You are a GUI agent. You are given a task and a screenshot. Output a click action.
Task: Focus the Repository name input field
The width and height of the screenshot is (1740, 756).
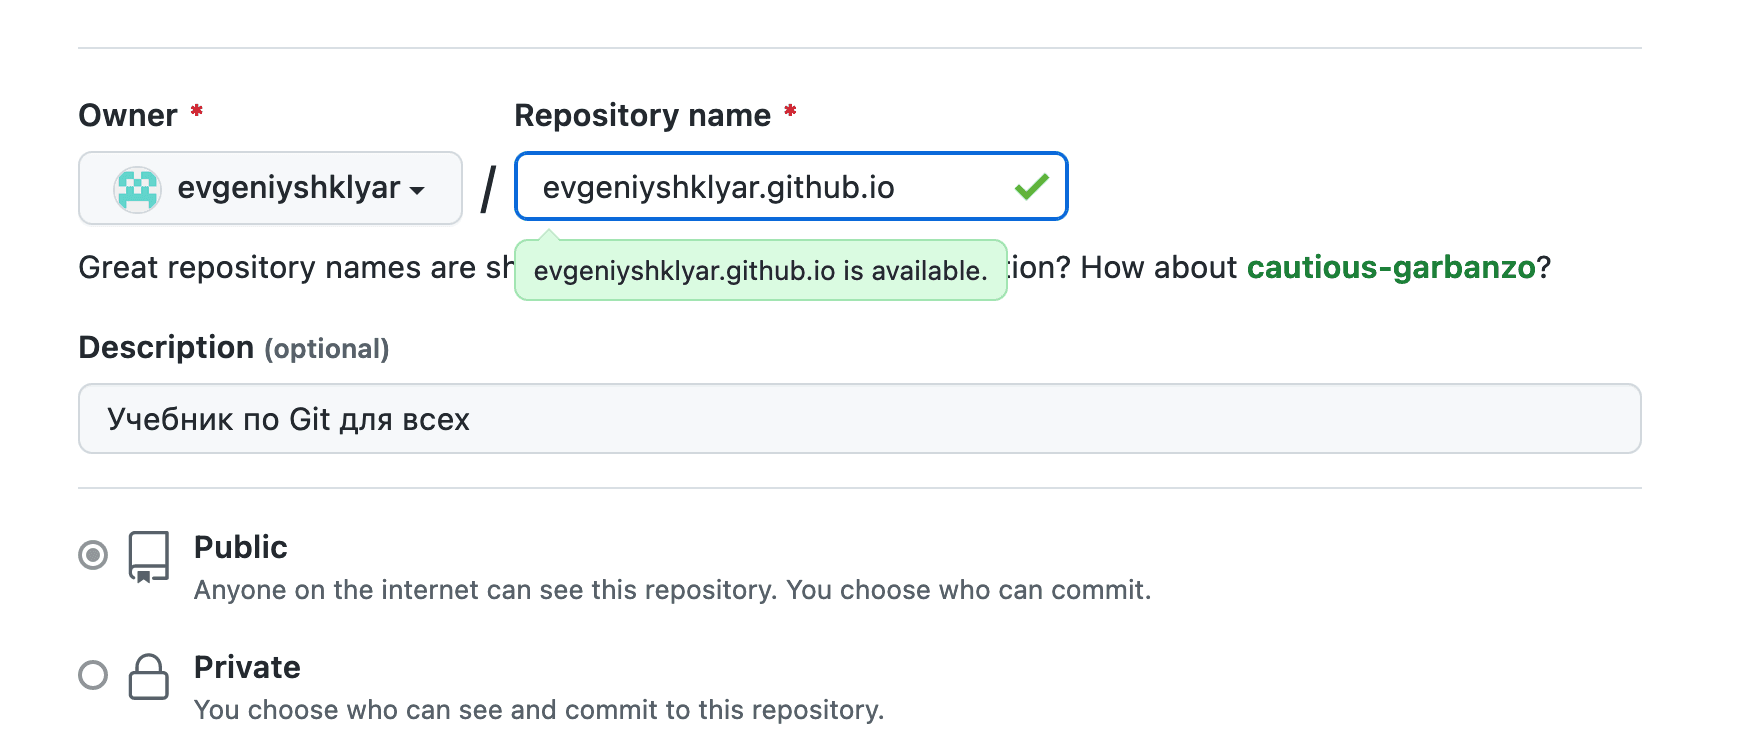tap(791, 186)
